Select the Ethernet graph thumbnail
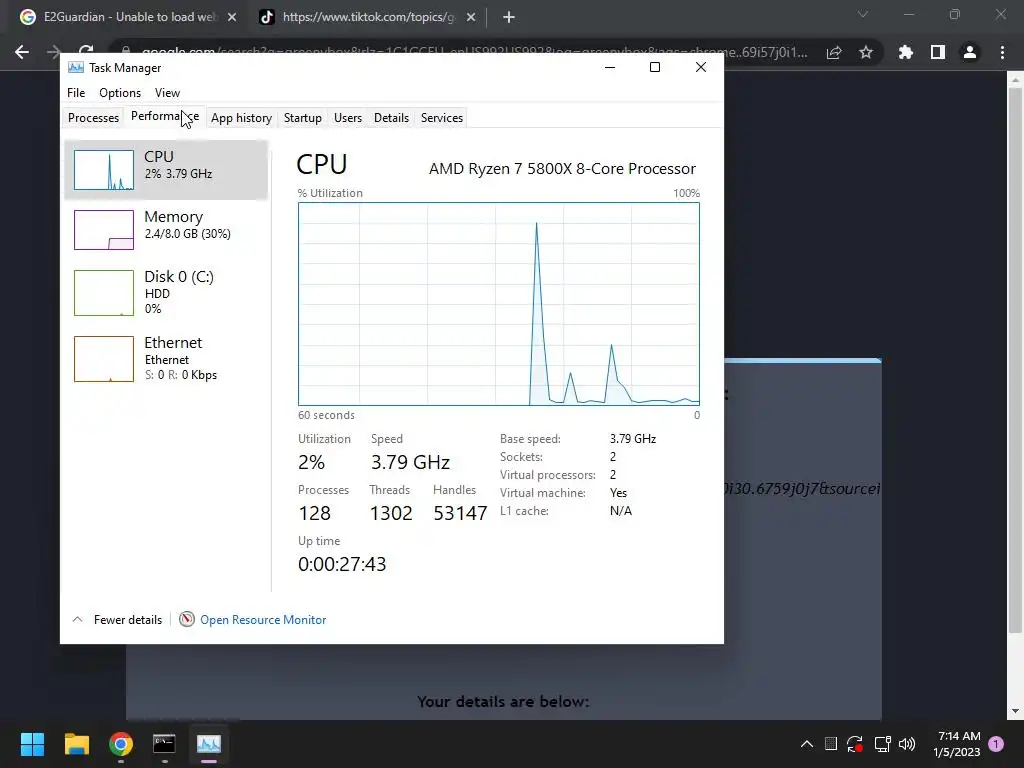The height and width of the screenshot is (768, 1024). click(x=104, y=359)
